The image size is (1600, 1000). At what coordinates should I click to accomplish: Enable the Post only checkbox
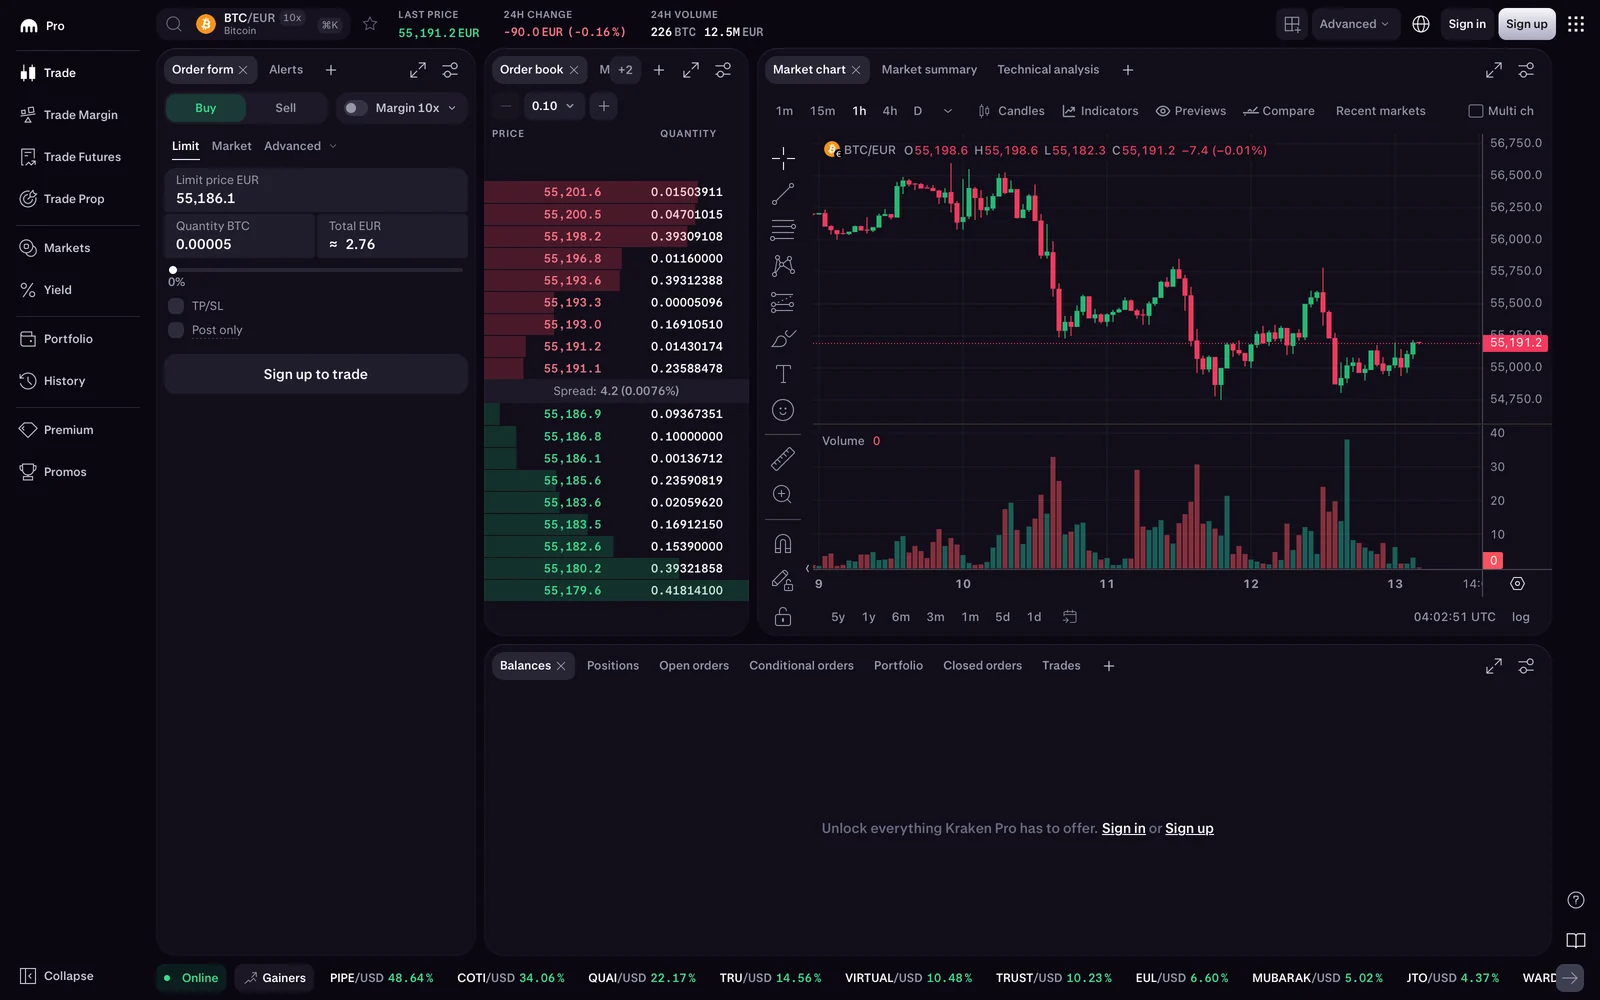pyautogui.click(x=176, y=330)
